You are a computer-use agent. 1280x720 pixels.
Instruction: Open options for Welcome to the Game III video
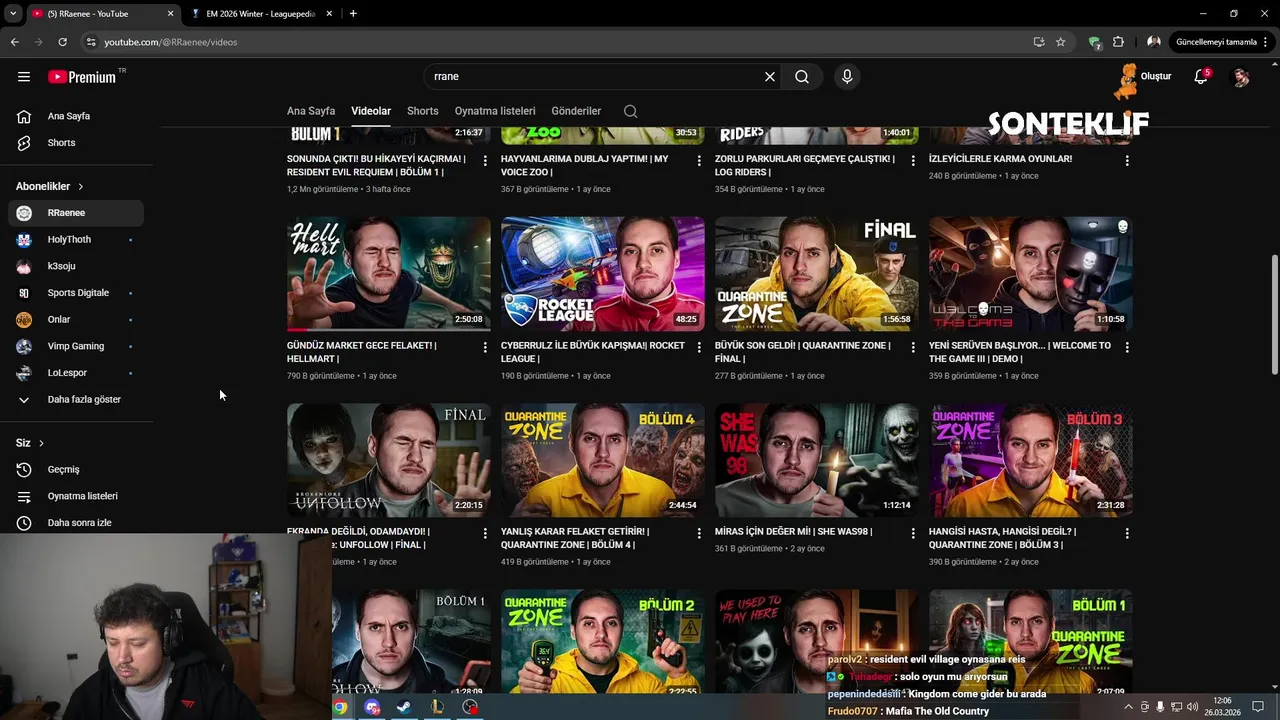coord(1127,347)
